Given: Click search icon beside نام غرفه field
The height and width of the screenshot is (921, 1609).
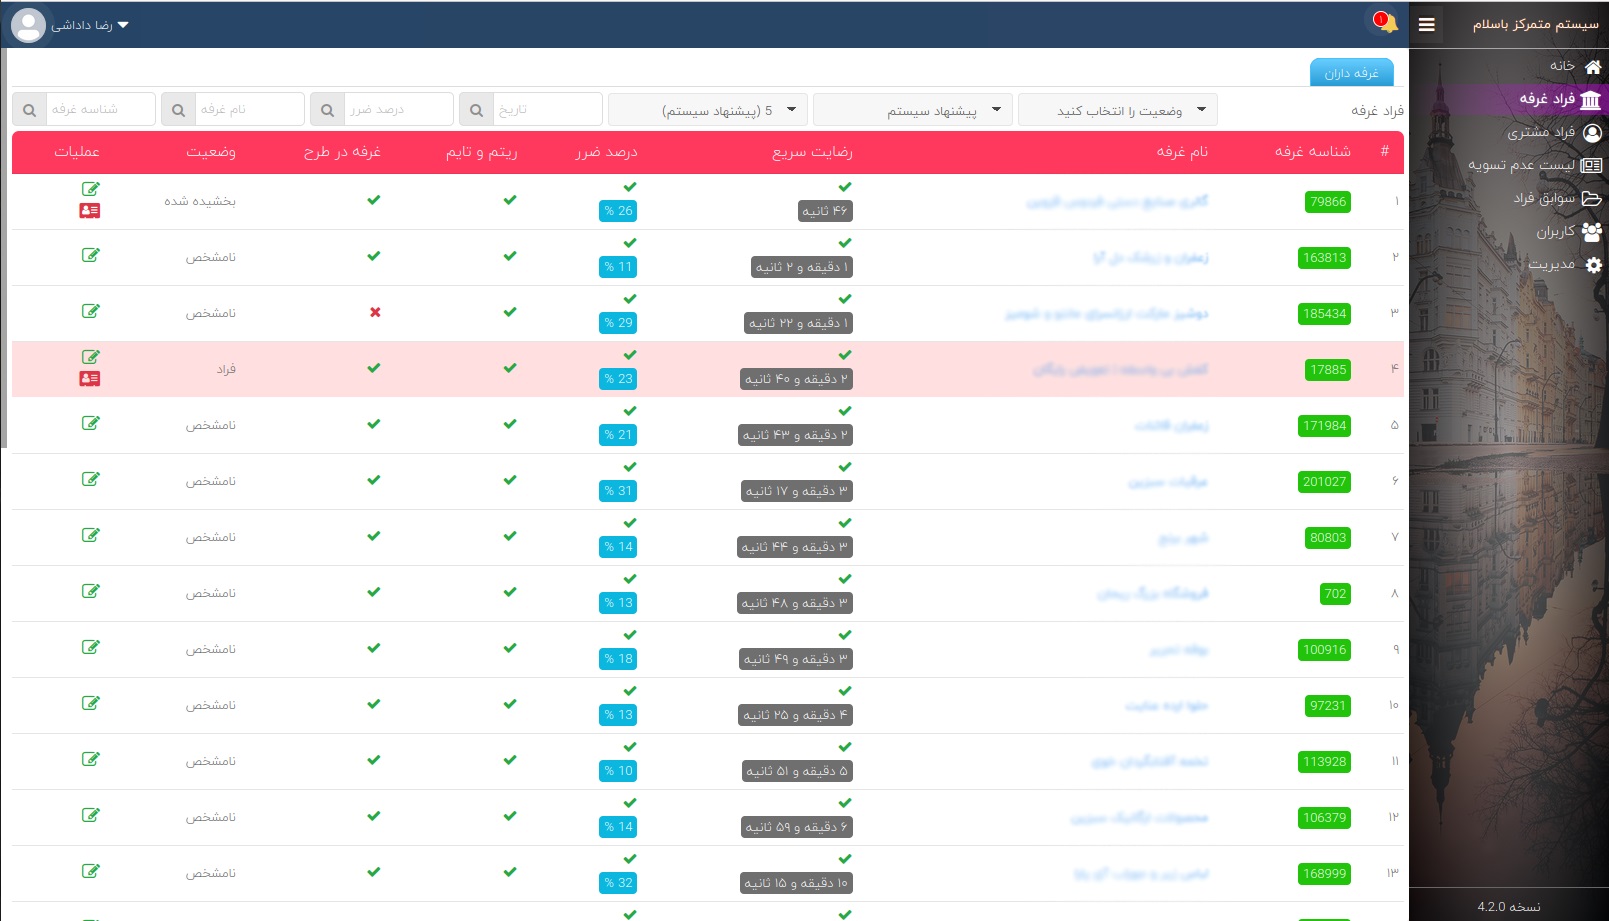Looking at the screenshot, I should (179, 109).
